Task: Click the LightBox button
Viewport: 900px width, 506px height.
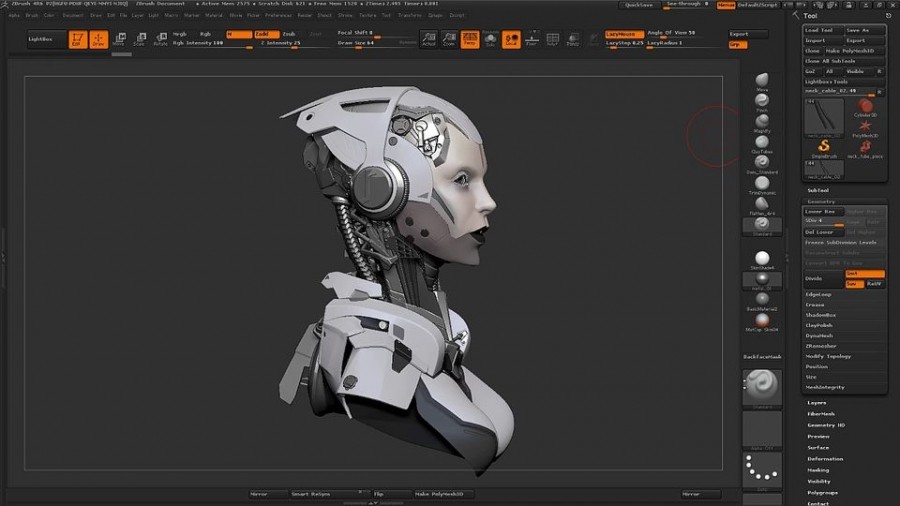Action: coord(43,39)
